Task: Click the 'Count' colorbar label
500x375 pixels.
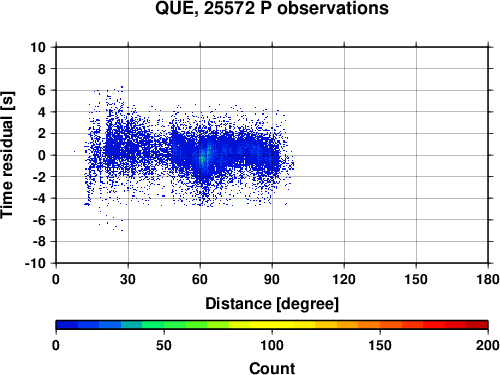Action: tap(272, 368)
